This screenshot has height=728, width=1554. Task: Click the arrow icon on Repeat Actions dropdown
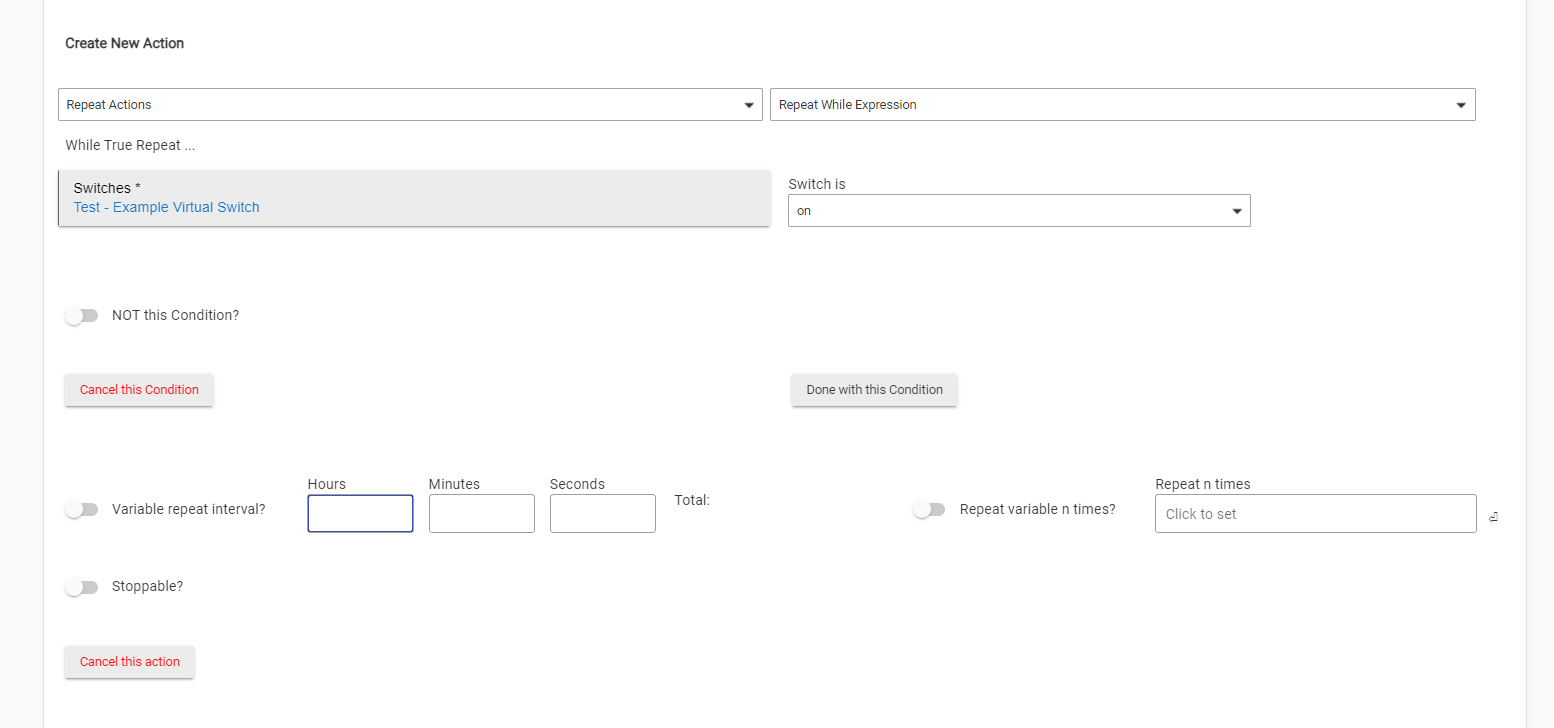coord(749,105)
